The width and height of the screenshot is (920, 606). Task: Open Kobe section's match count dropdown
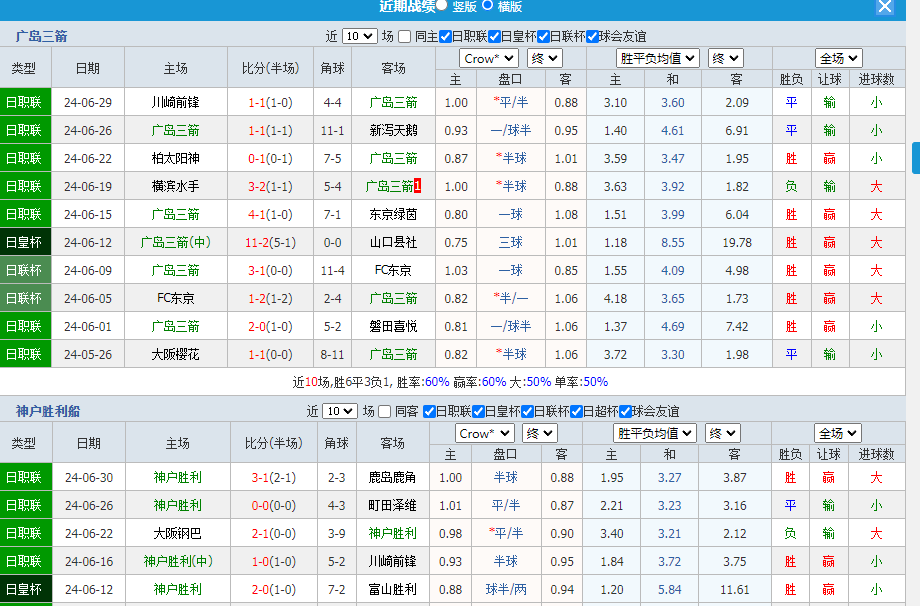click(340, 409)
